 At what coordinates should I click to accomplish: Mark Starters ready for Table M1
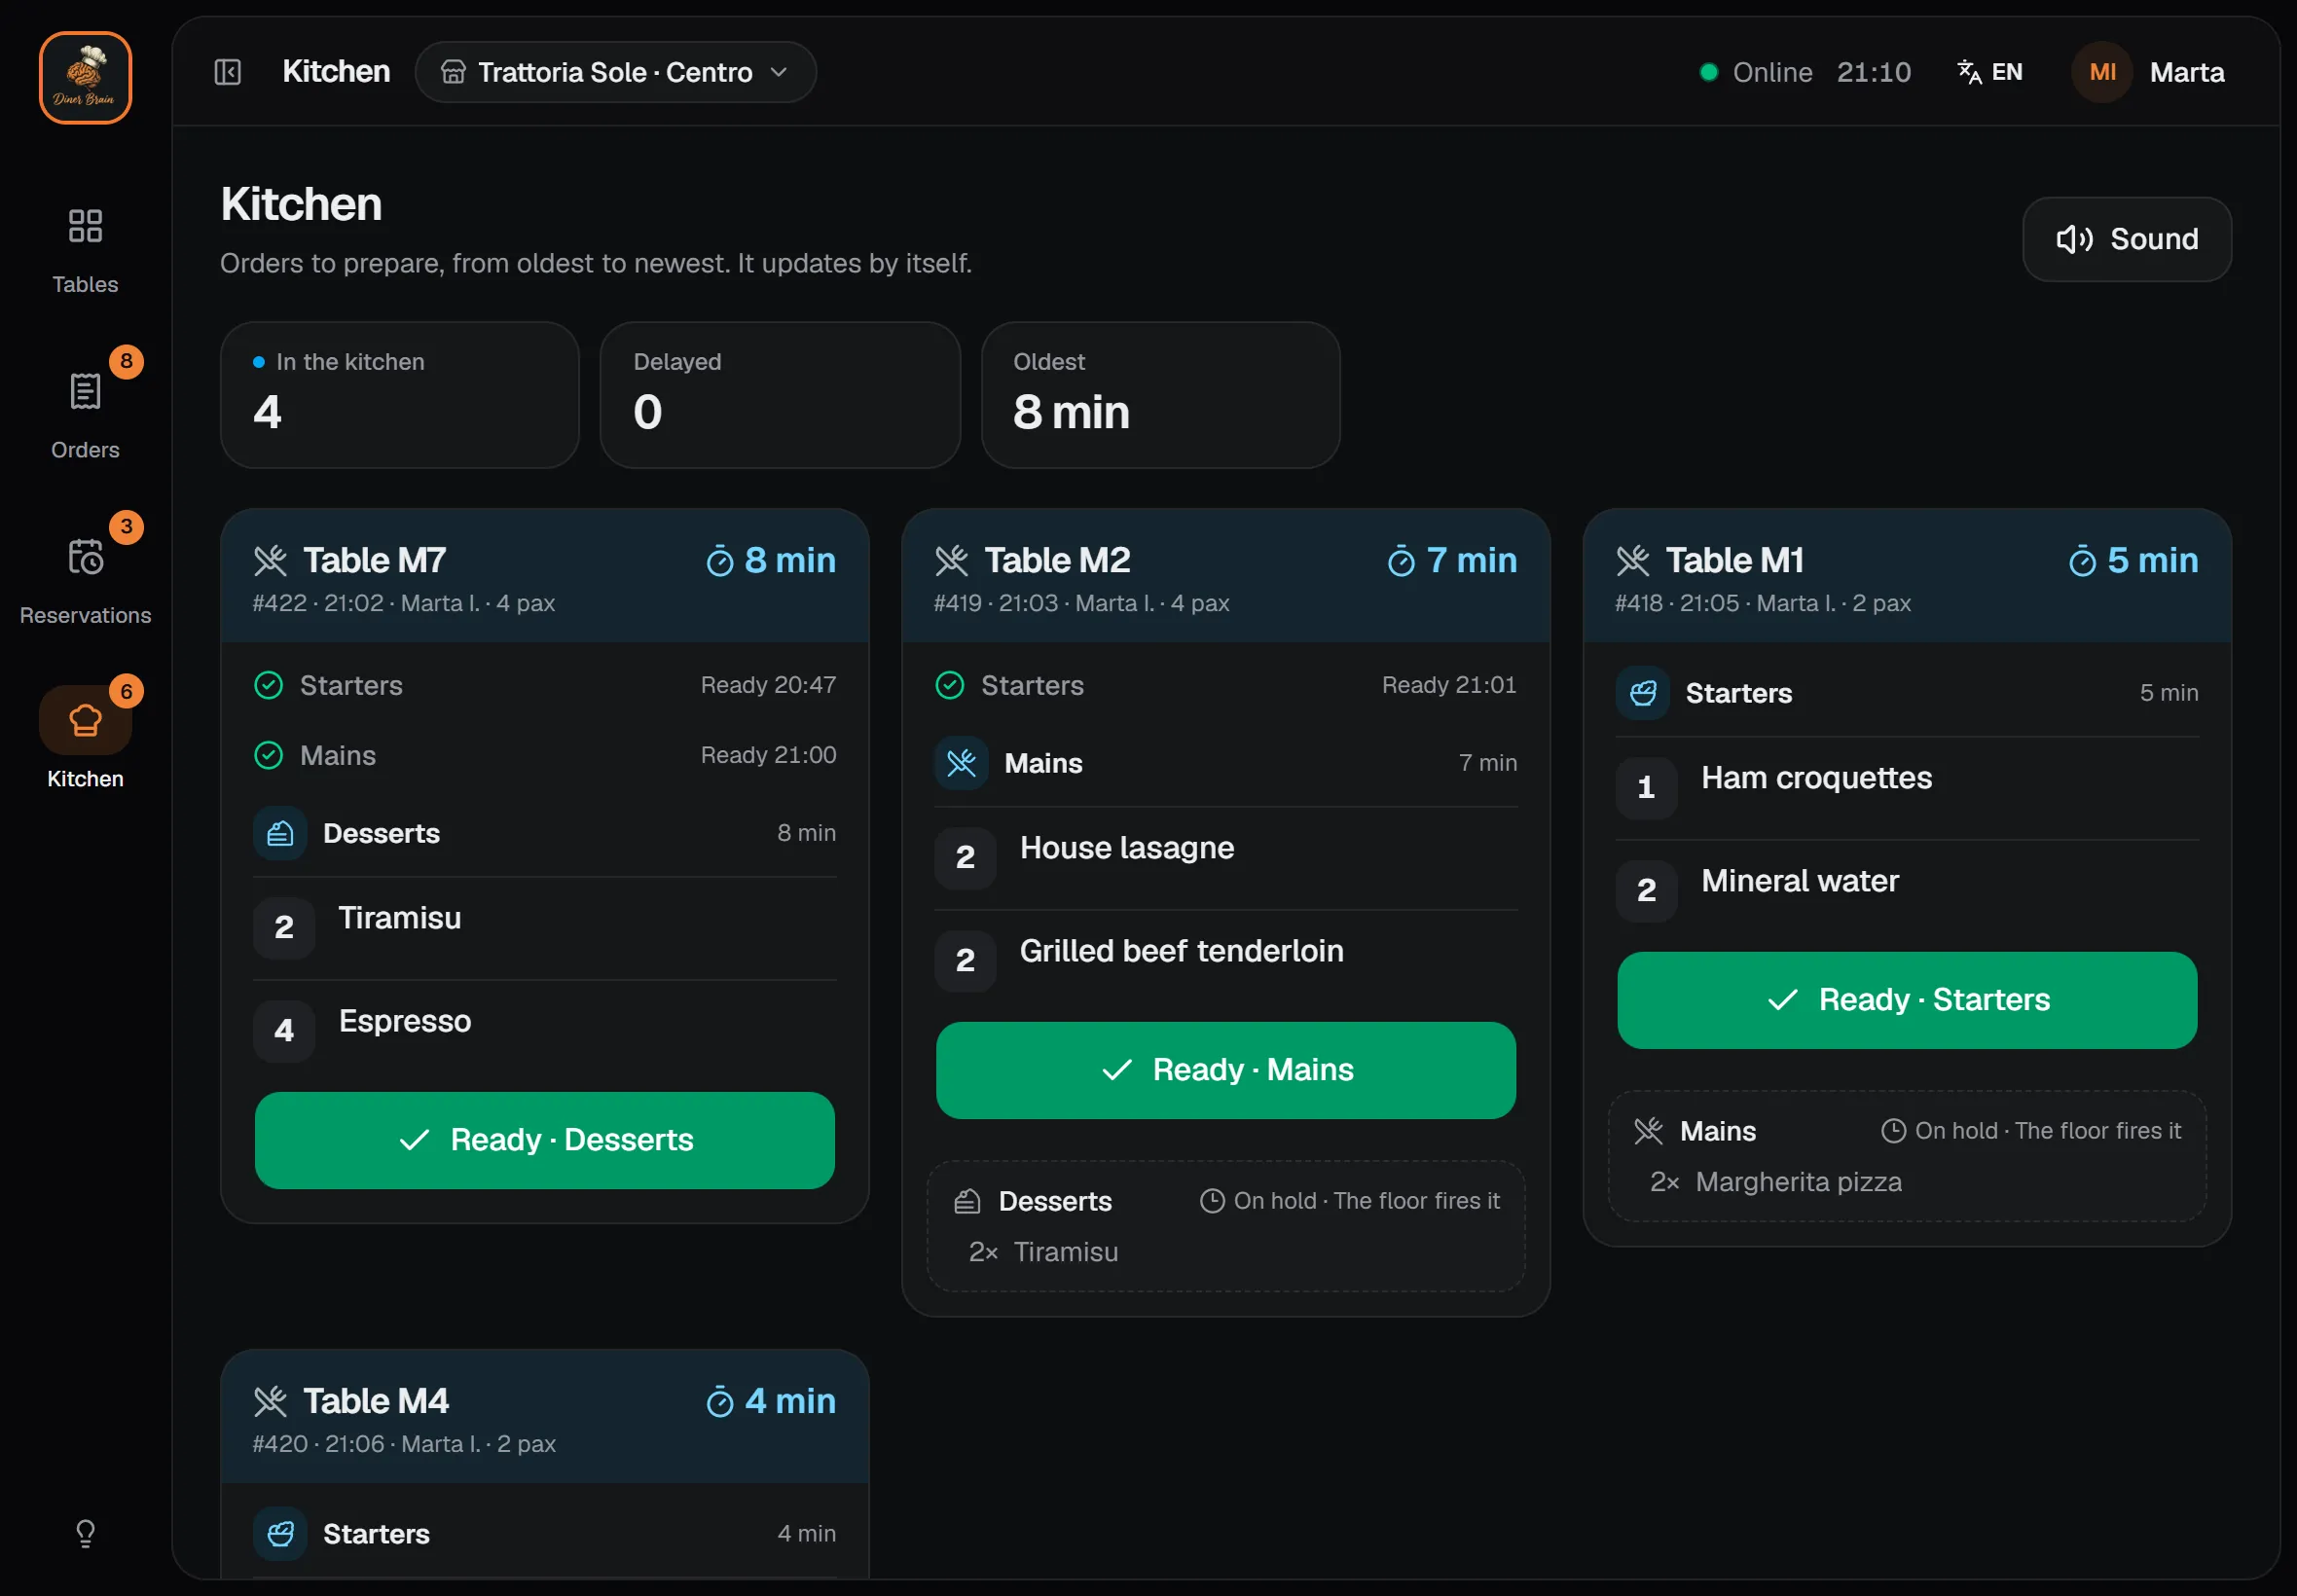tap(1906, 1000)
